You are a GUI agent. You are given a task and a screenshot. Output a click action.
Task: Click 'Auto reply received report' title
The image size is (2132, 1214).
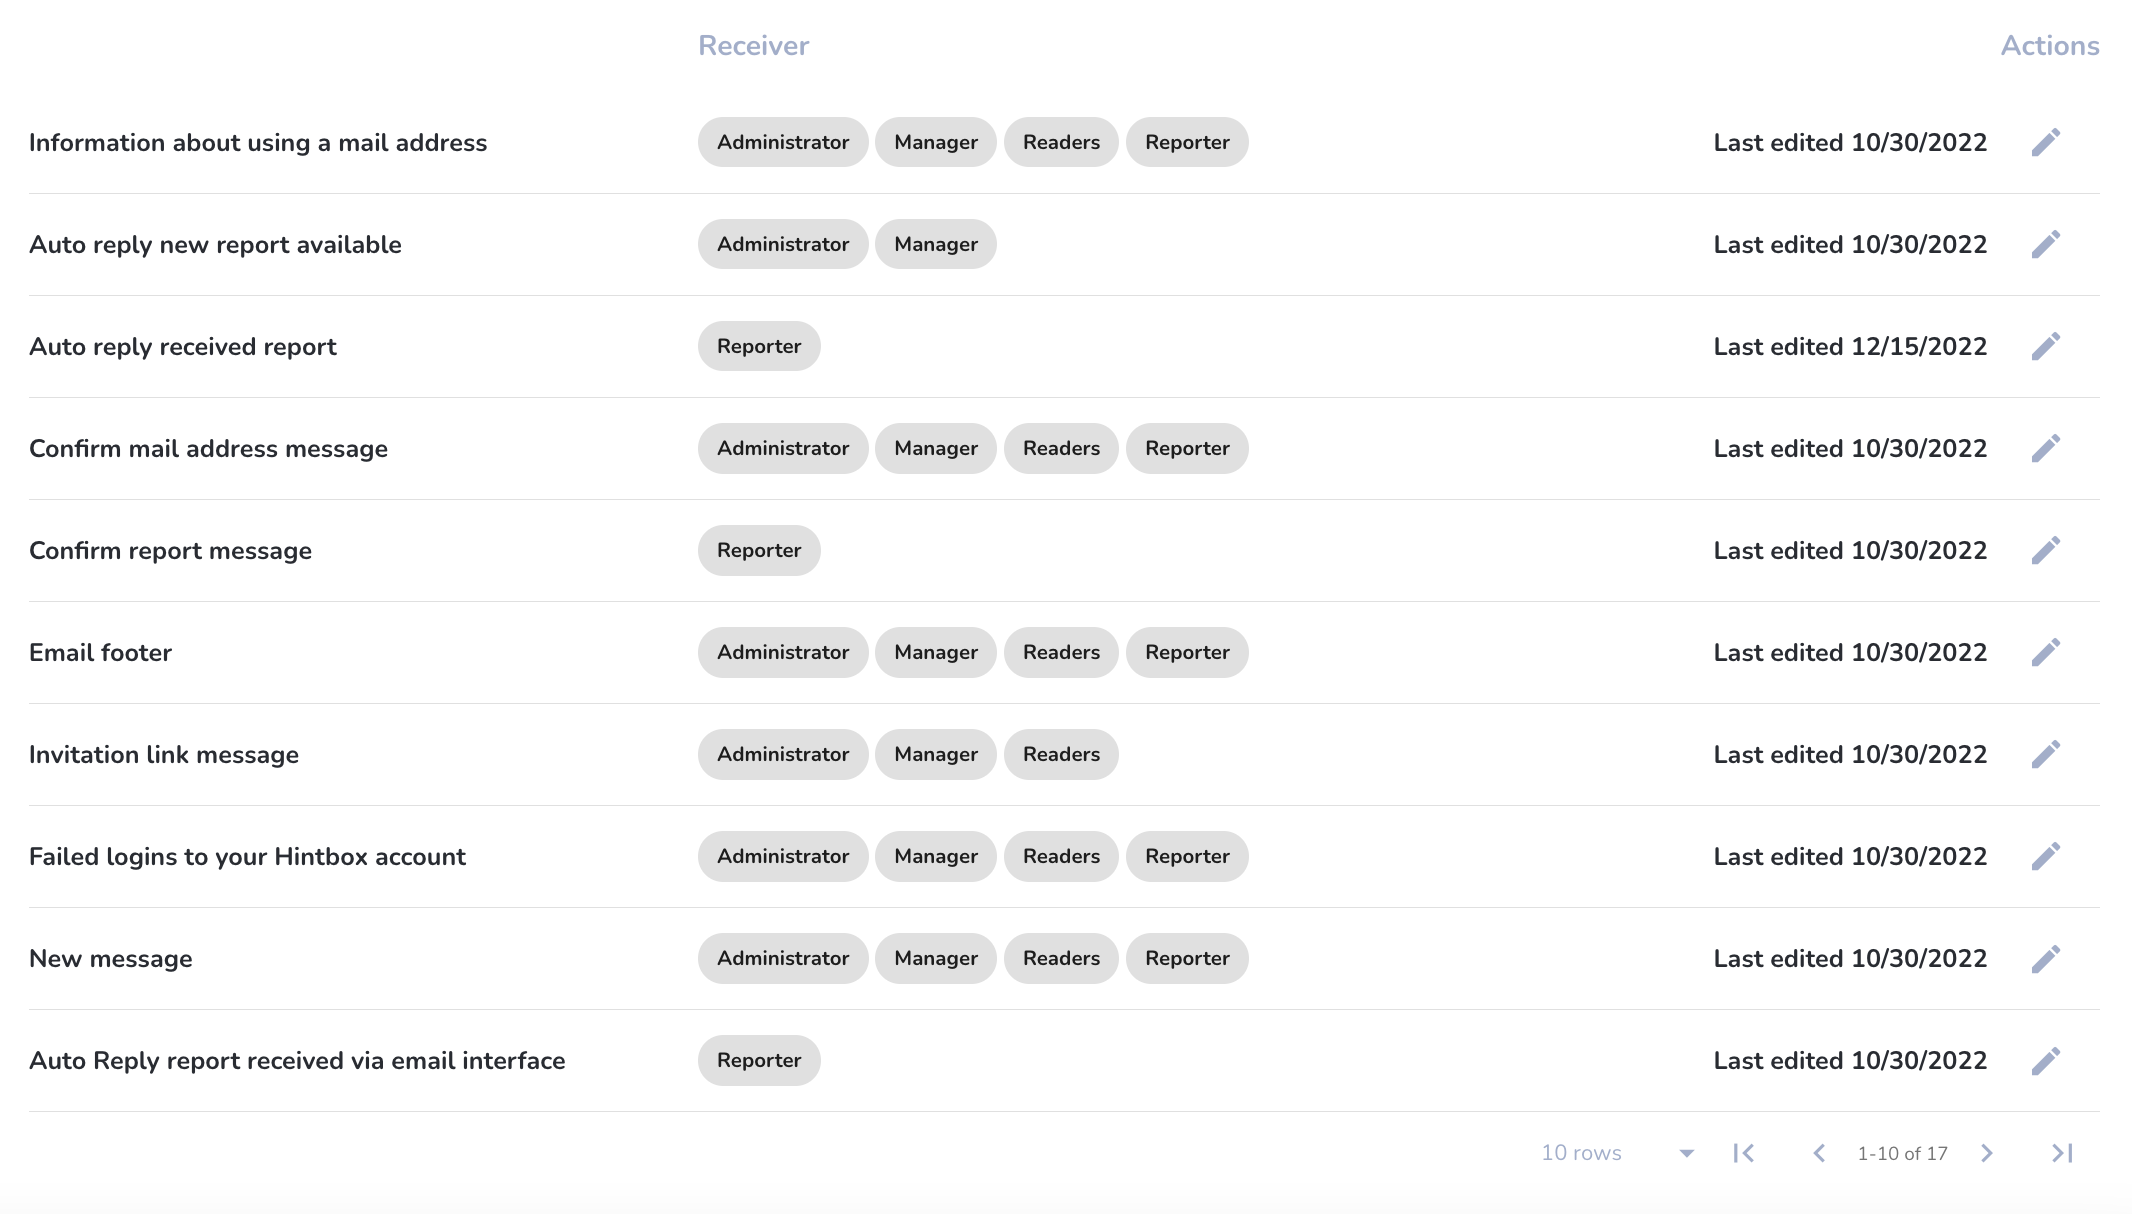[x=183, y=347]
